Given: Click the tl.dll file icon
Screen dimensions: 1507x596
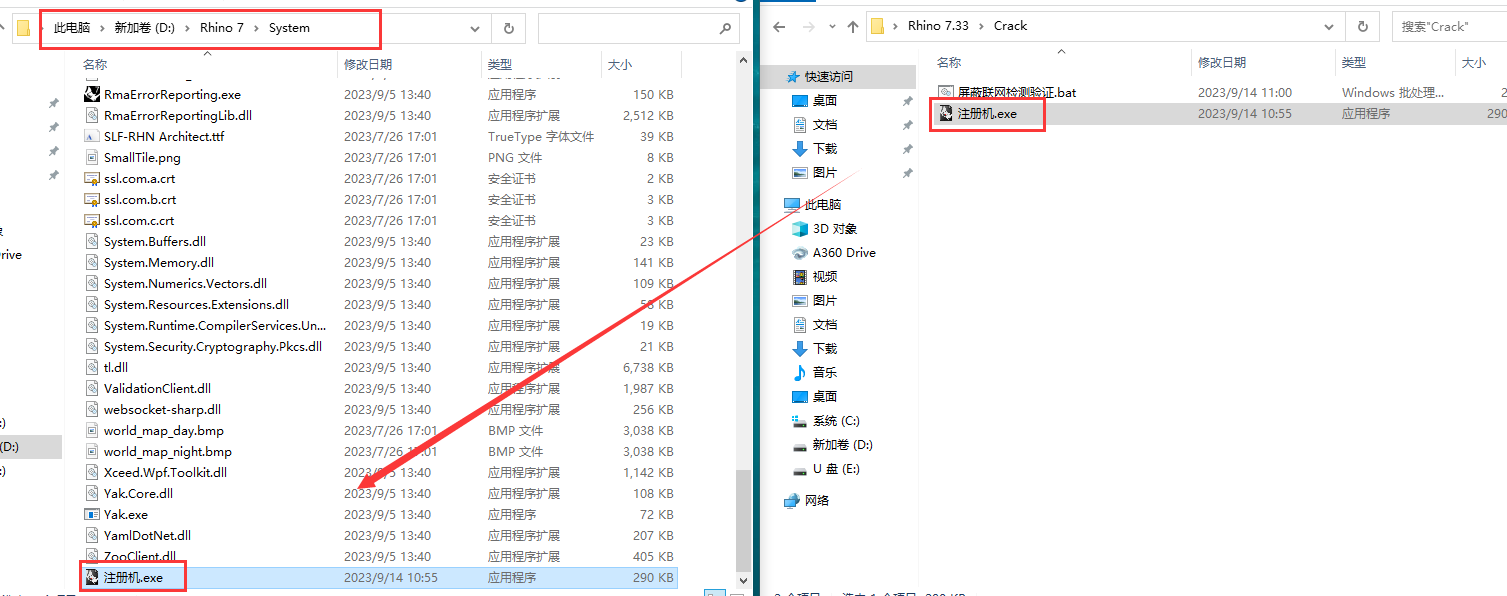Looking at the screenshot, I should 92,368.
